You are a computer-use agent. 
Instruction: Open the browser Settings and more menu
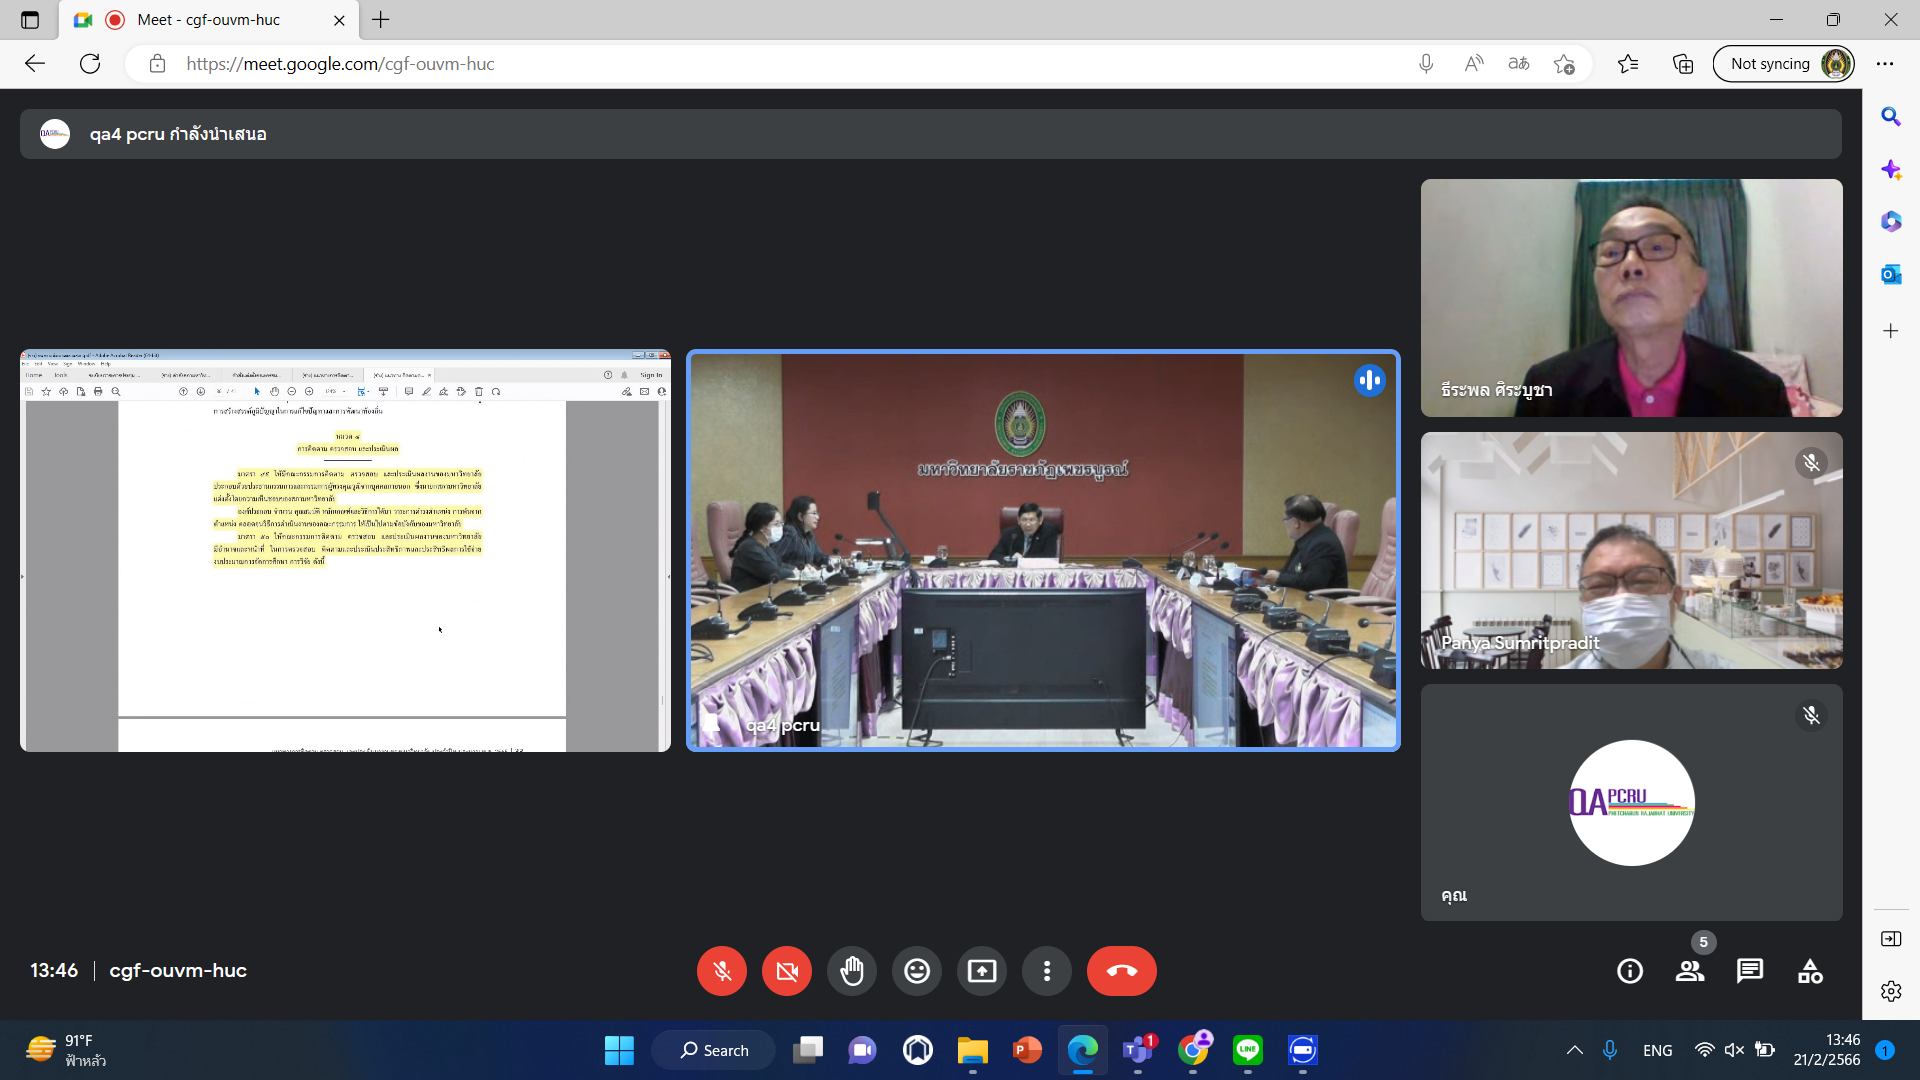pos(1885,64)
